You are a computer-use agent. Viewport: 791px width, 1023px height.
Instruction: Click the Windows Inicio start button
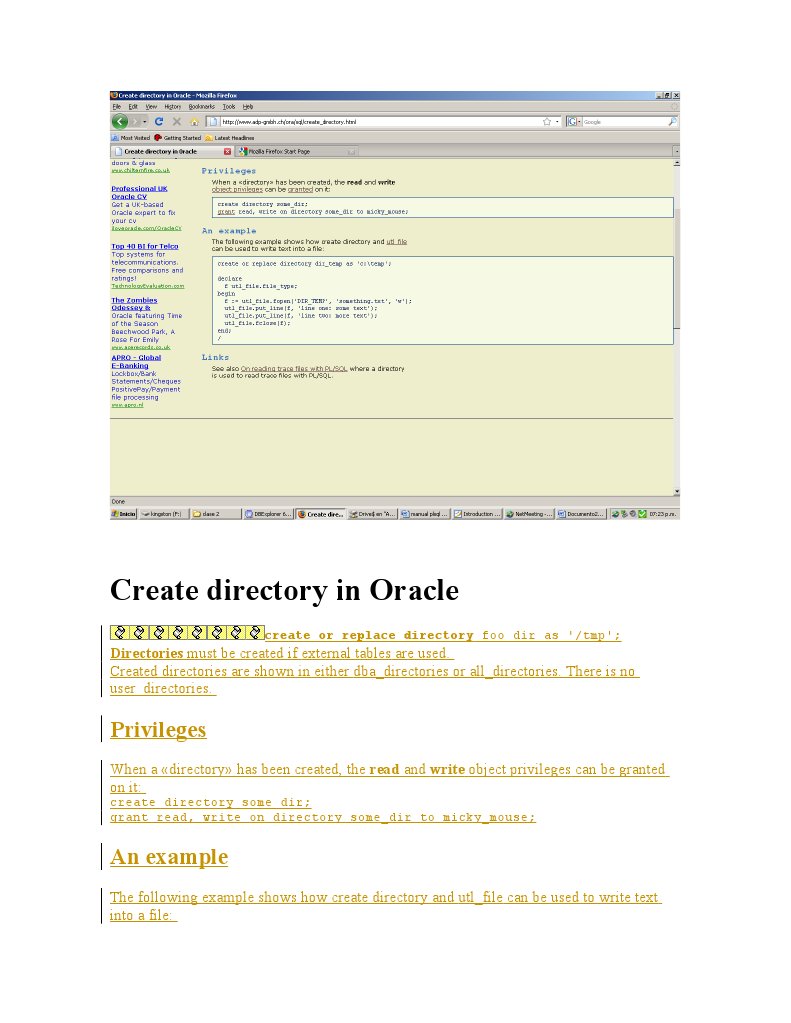(124, 514)
